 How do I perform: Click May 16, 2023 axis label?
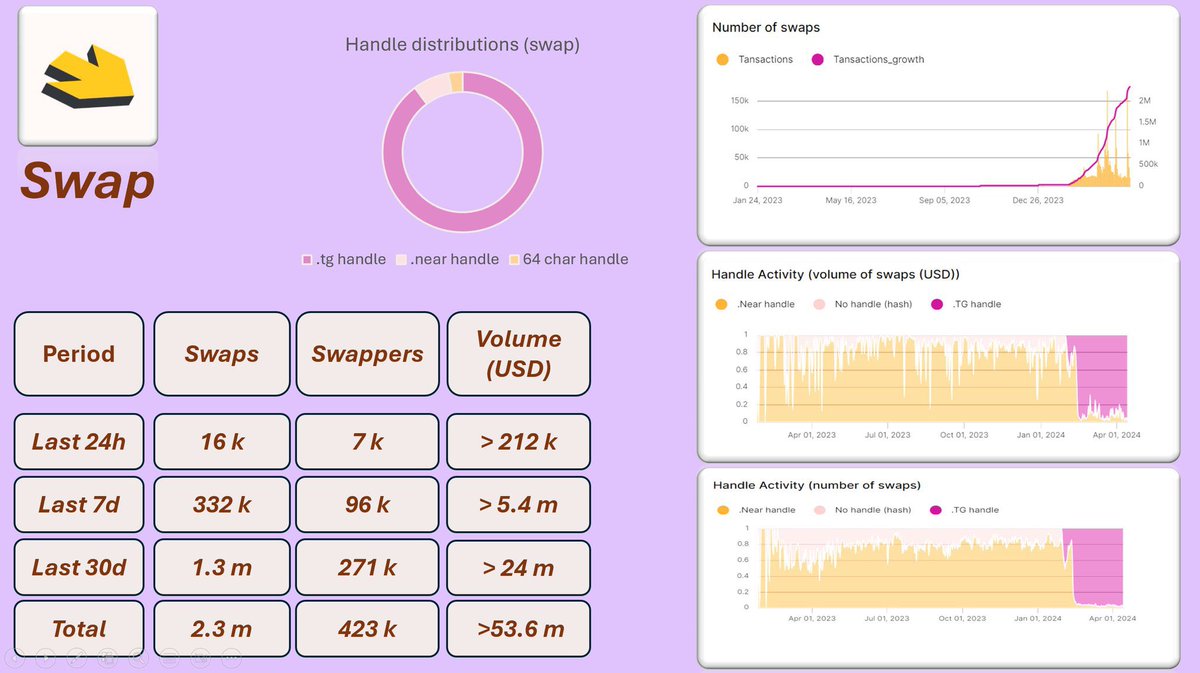pos(851,200)
